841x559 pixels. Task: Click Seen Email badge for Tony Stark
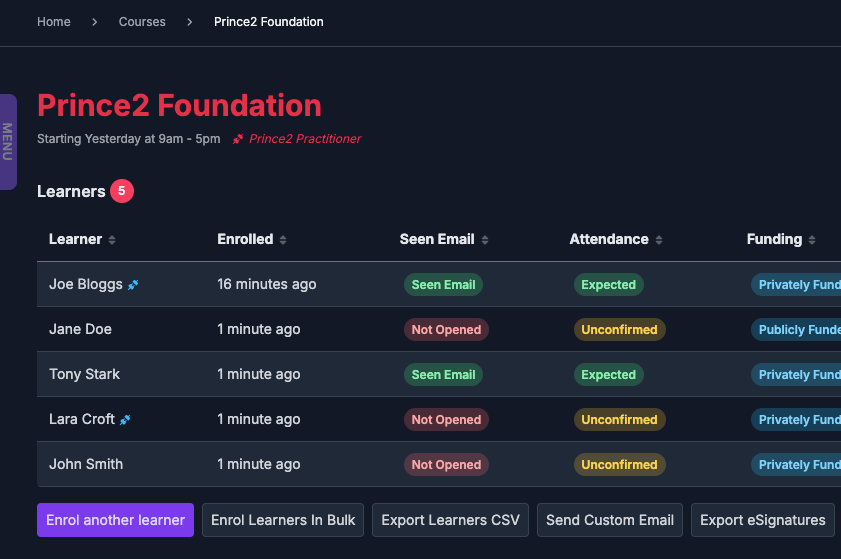[444, 375]
